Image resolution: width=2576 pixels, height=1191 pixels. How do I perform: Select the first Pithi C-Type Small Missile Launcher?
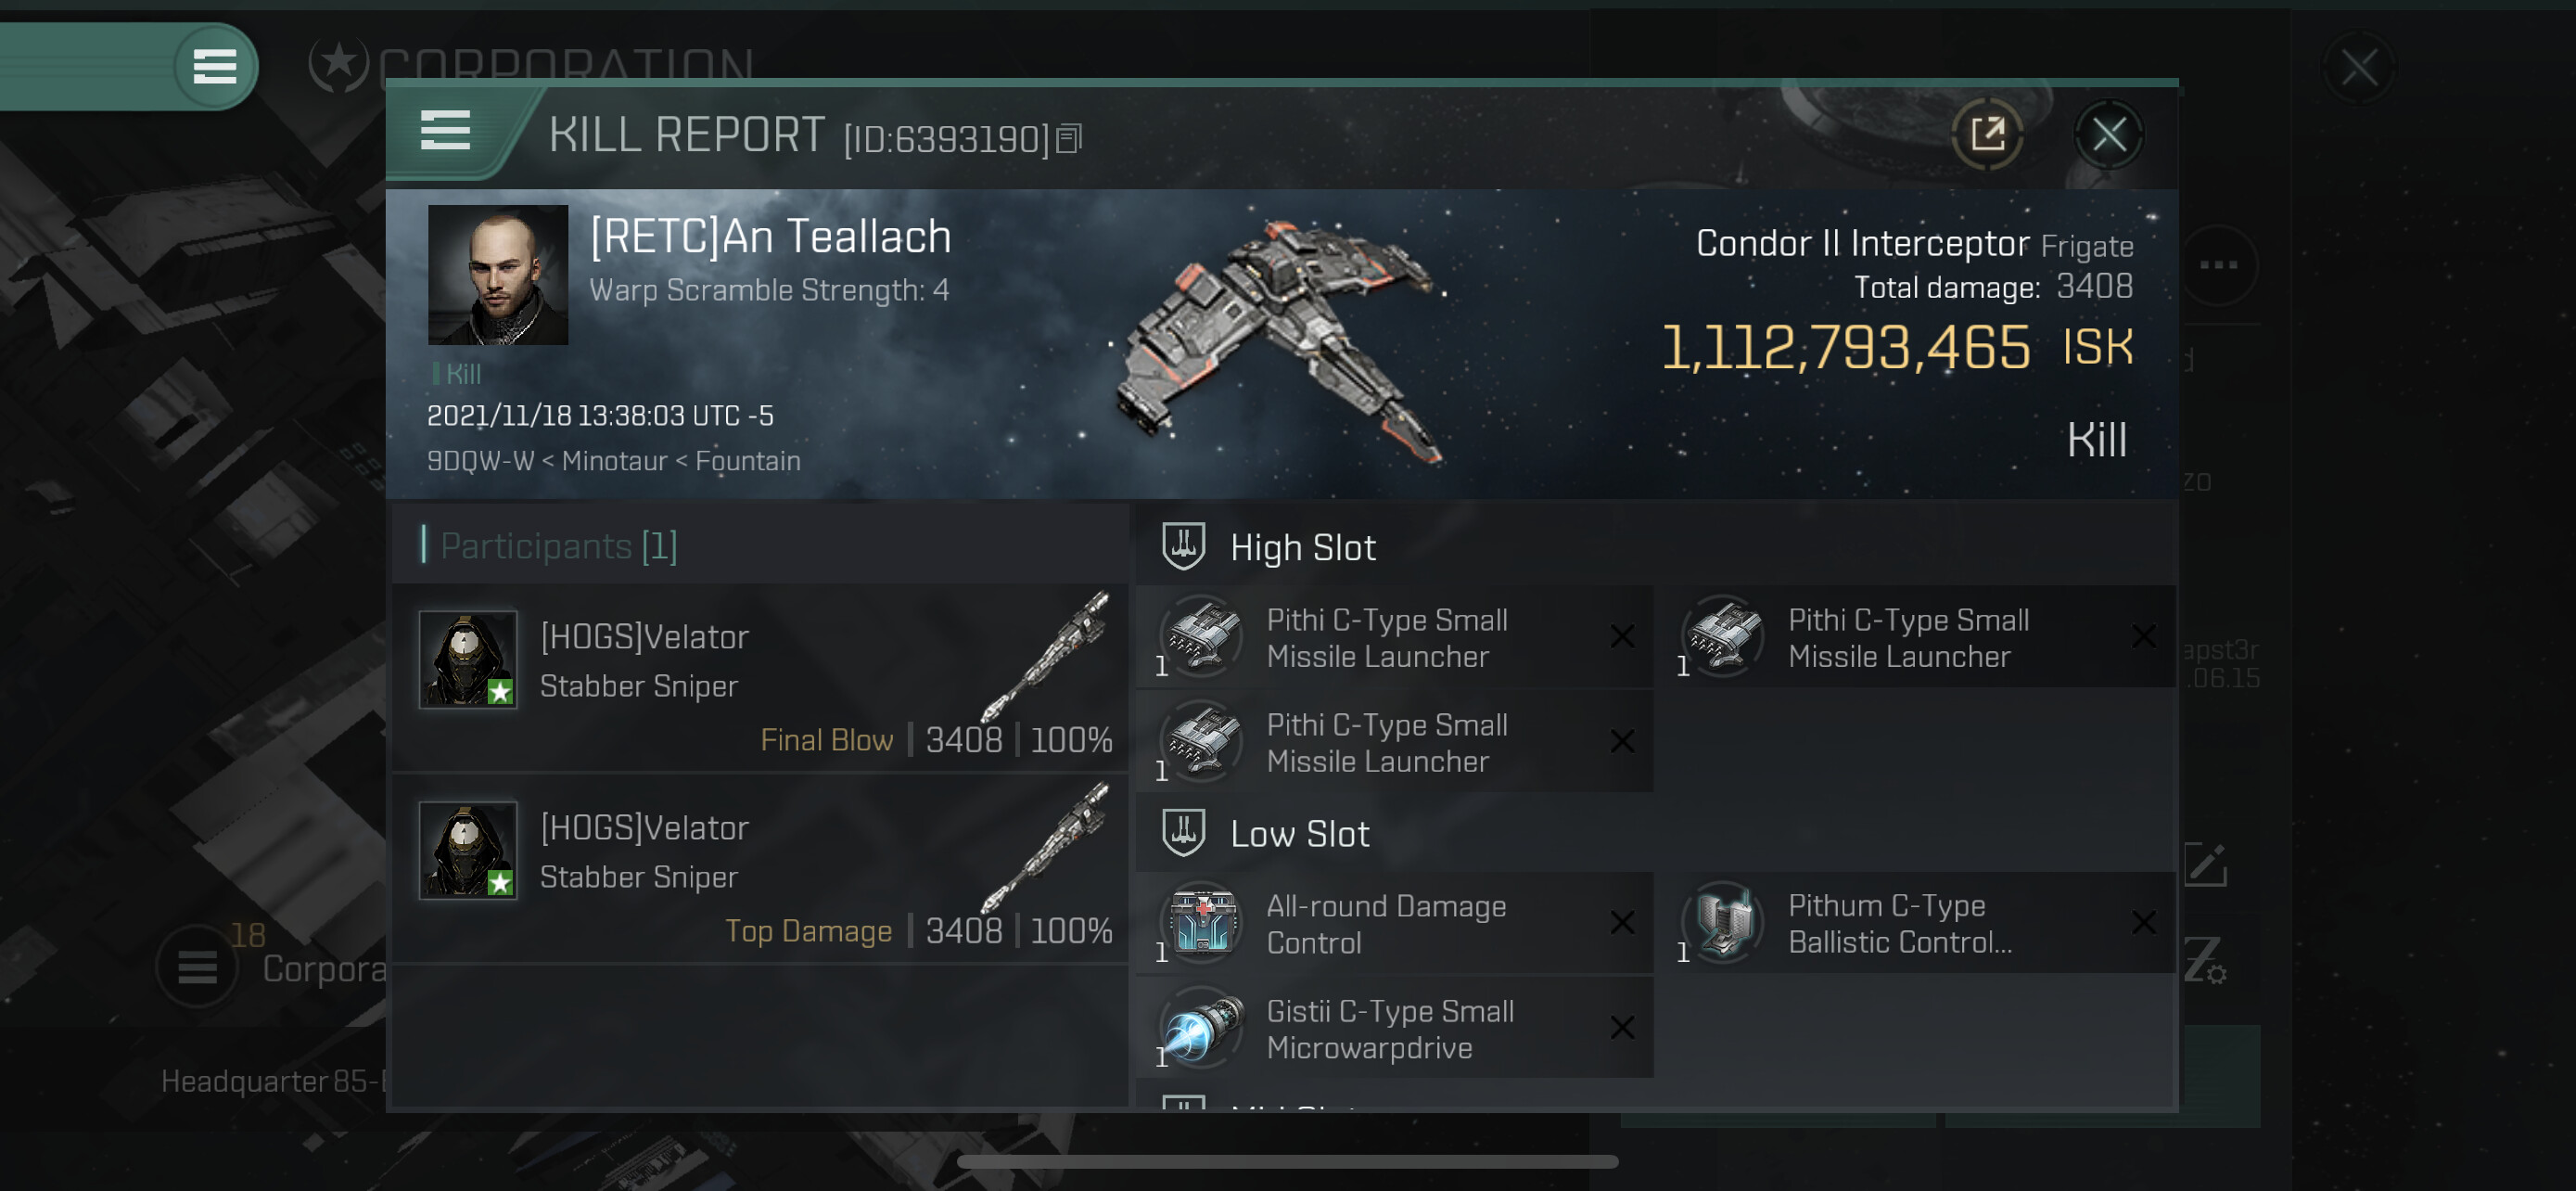pyautogui.click(x=1394, y=638)
